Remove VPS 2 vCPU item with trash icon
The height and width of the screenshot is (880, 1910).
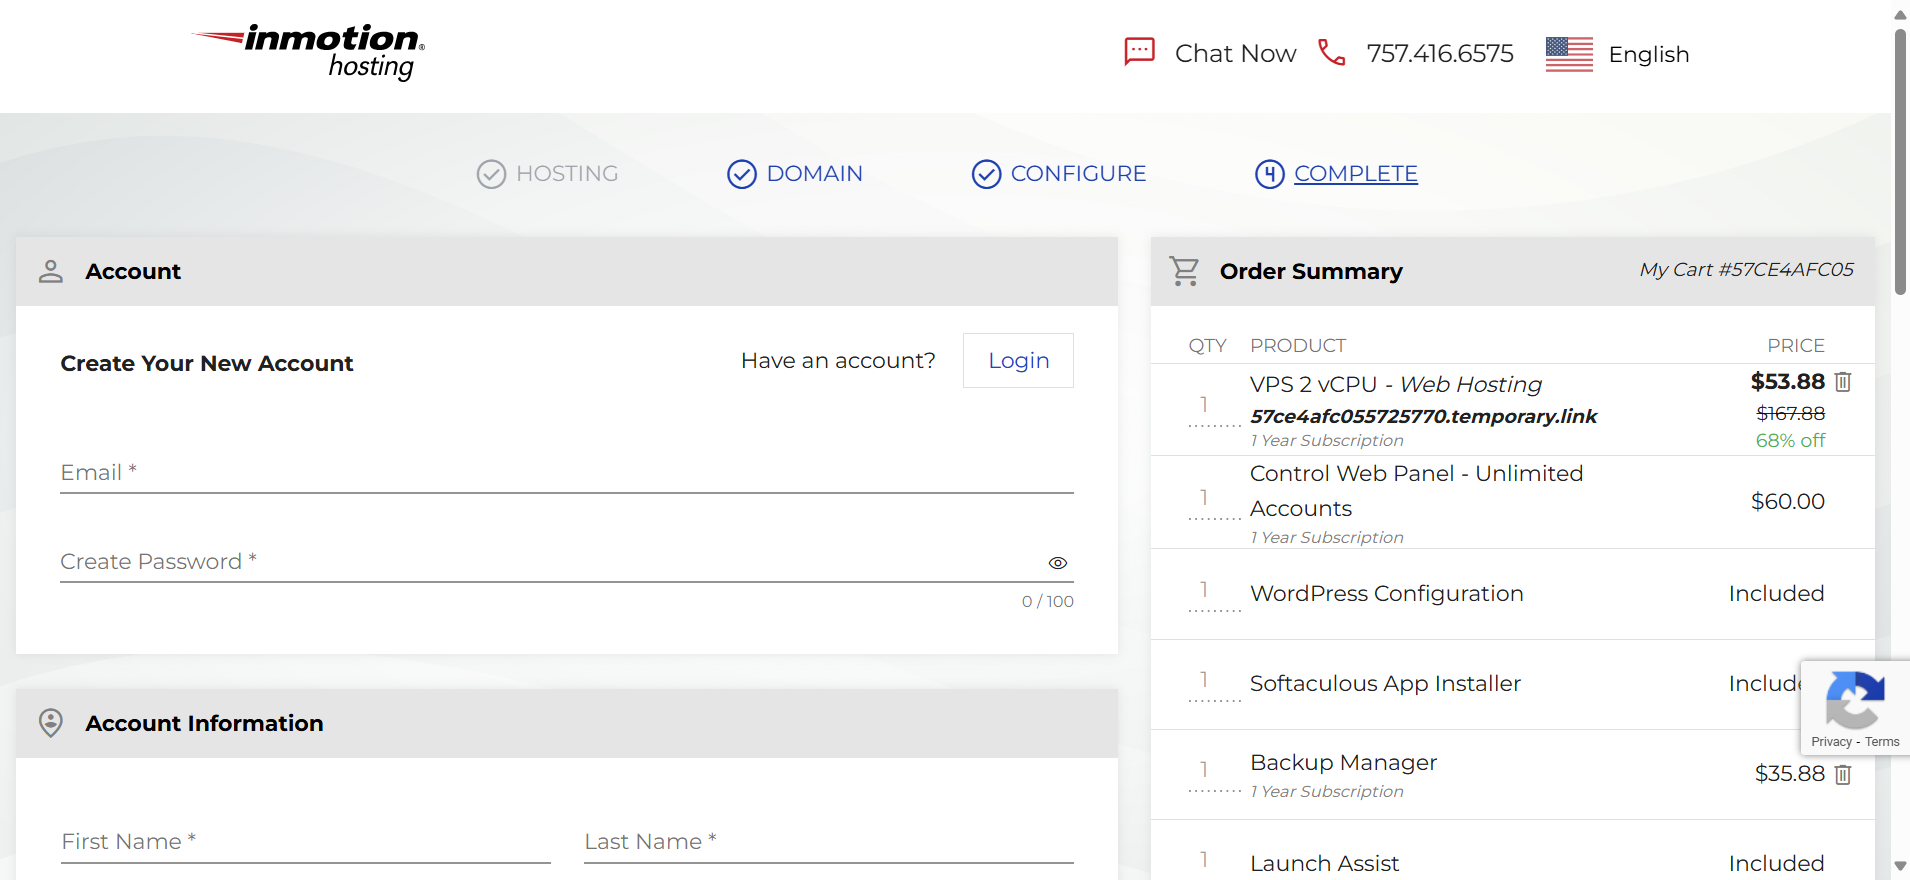point(1843,382)
